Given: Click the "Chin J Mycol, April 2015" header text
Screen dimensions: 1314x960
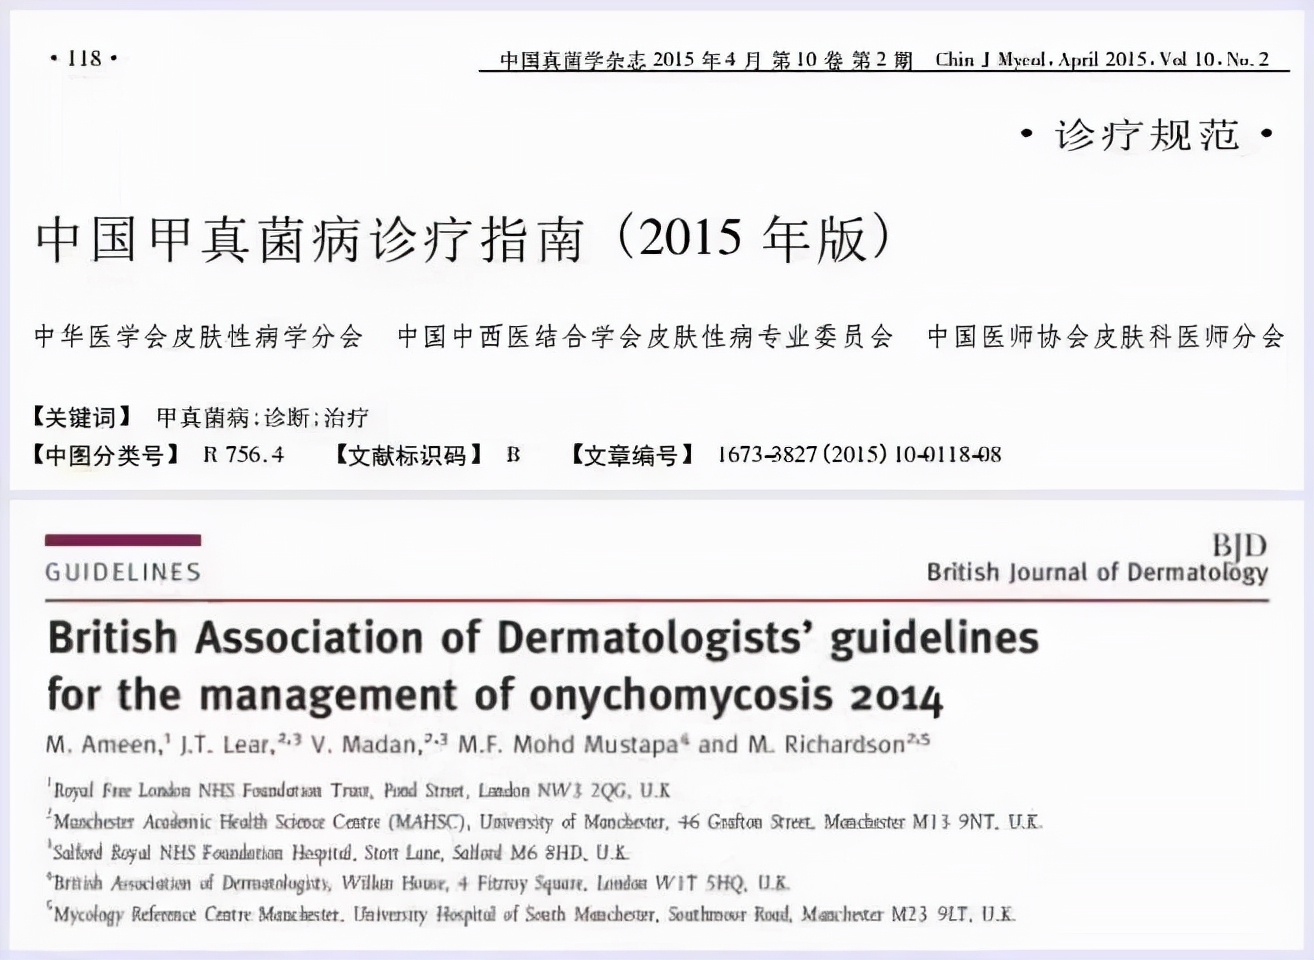Looking at the screenshot, I should 1042,59.
